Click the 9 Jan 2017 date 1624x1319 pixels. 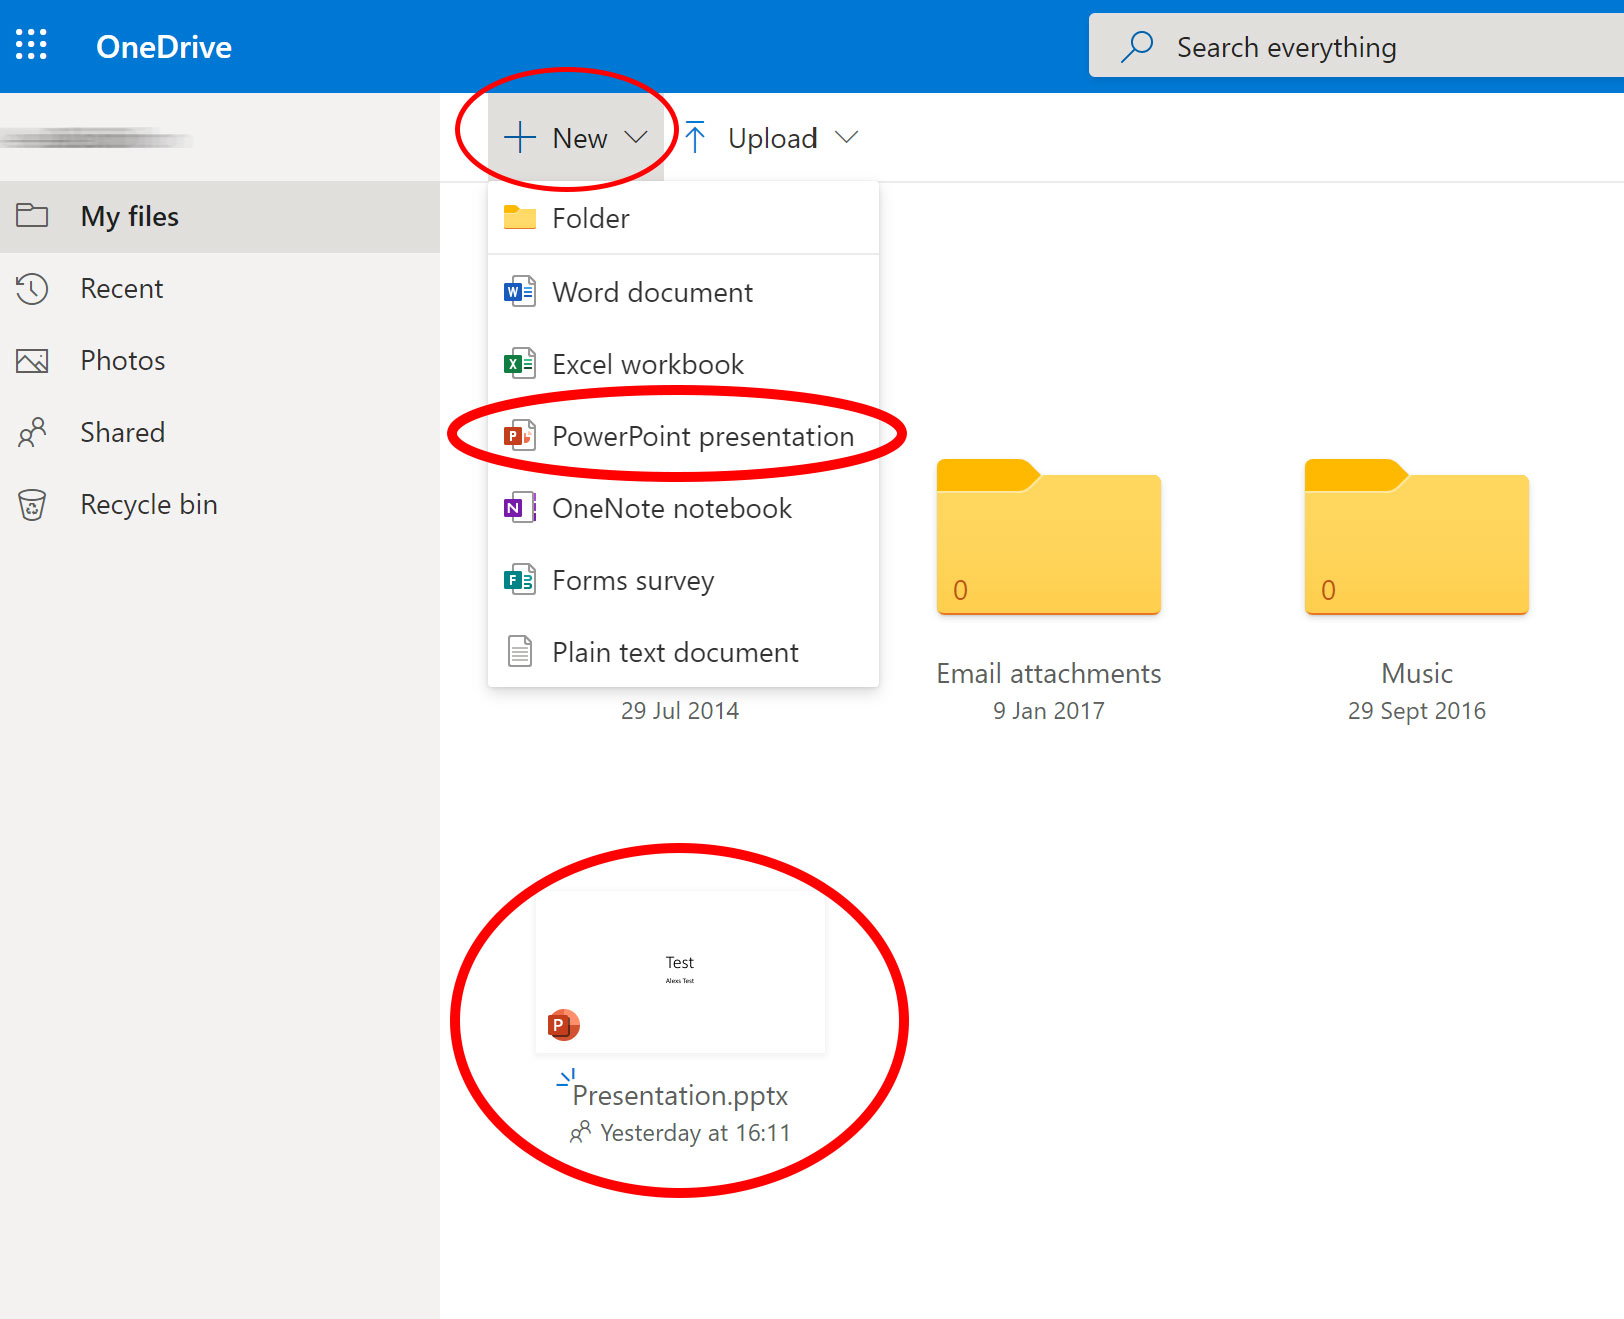[x=1049, y=711]
